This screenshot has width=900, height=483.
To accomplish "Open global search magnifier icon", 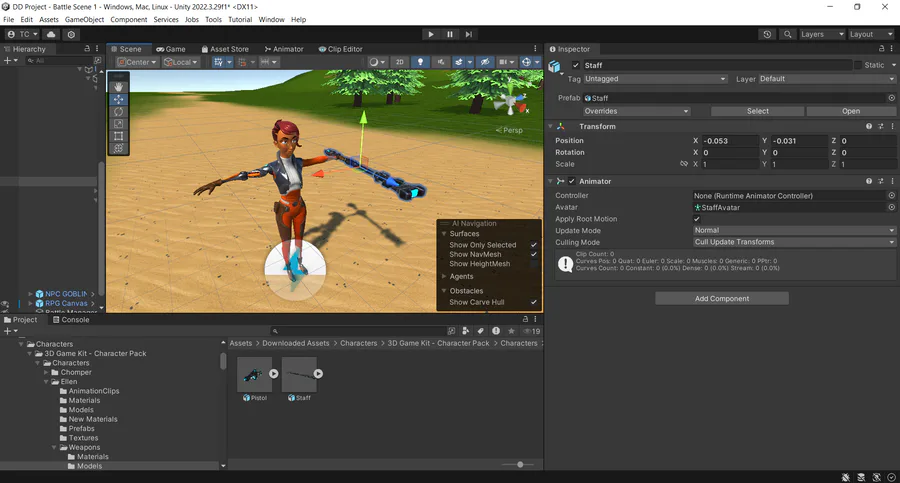I will [x=788, y=34].
